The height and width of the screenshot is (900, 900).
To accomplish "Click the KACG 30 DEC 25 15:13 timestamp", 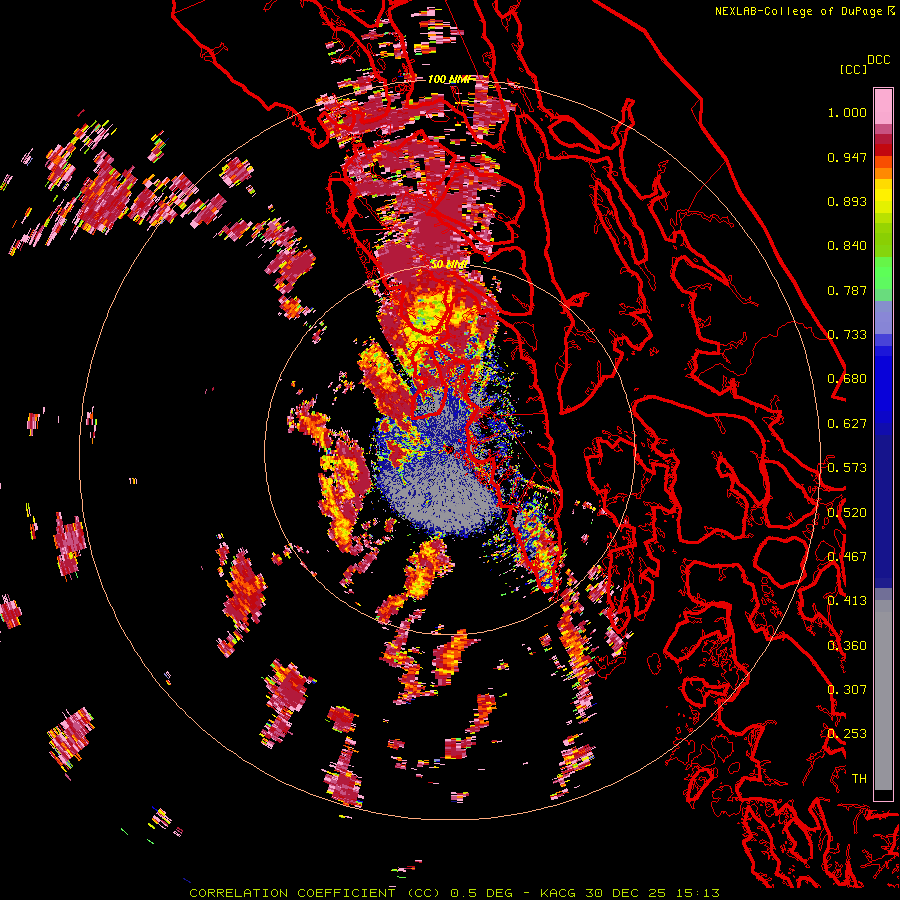I will (630, 893).
